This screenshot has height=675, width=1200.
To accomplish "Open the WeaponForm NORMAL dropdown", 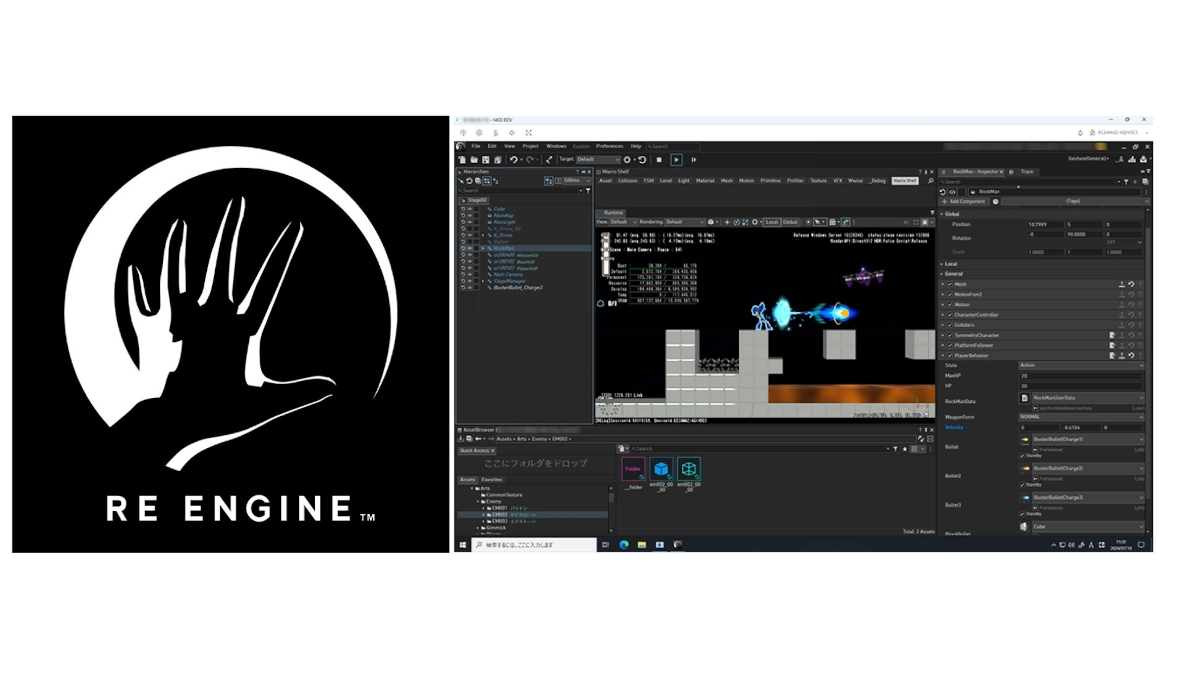I will point(1082,417).
